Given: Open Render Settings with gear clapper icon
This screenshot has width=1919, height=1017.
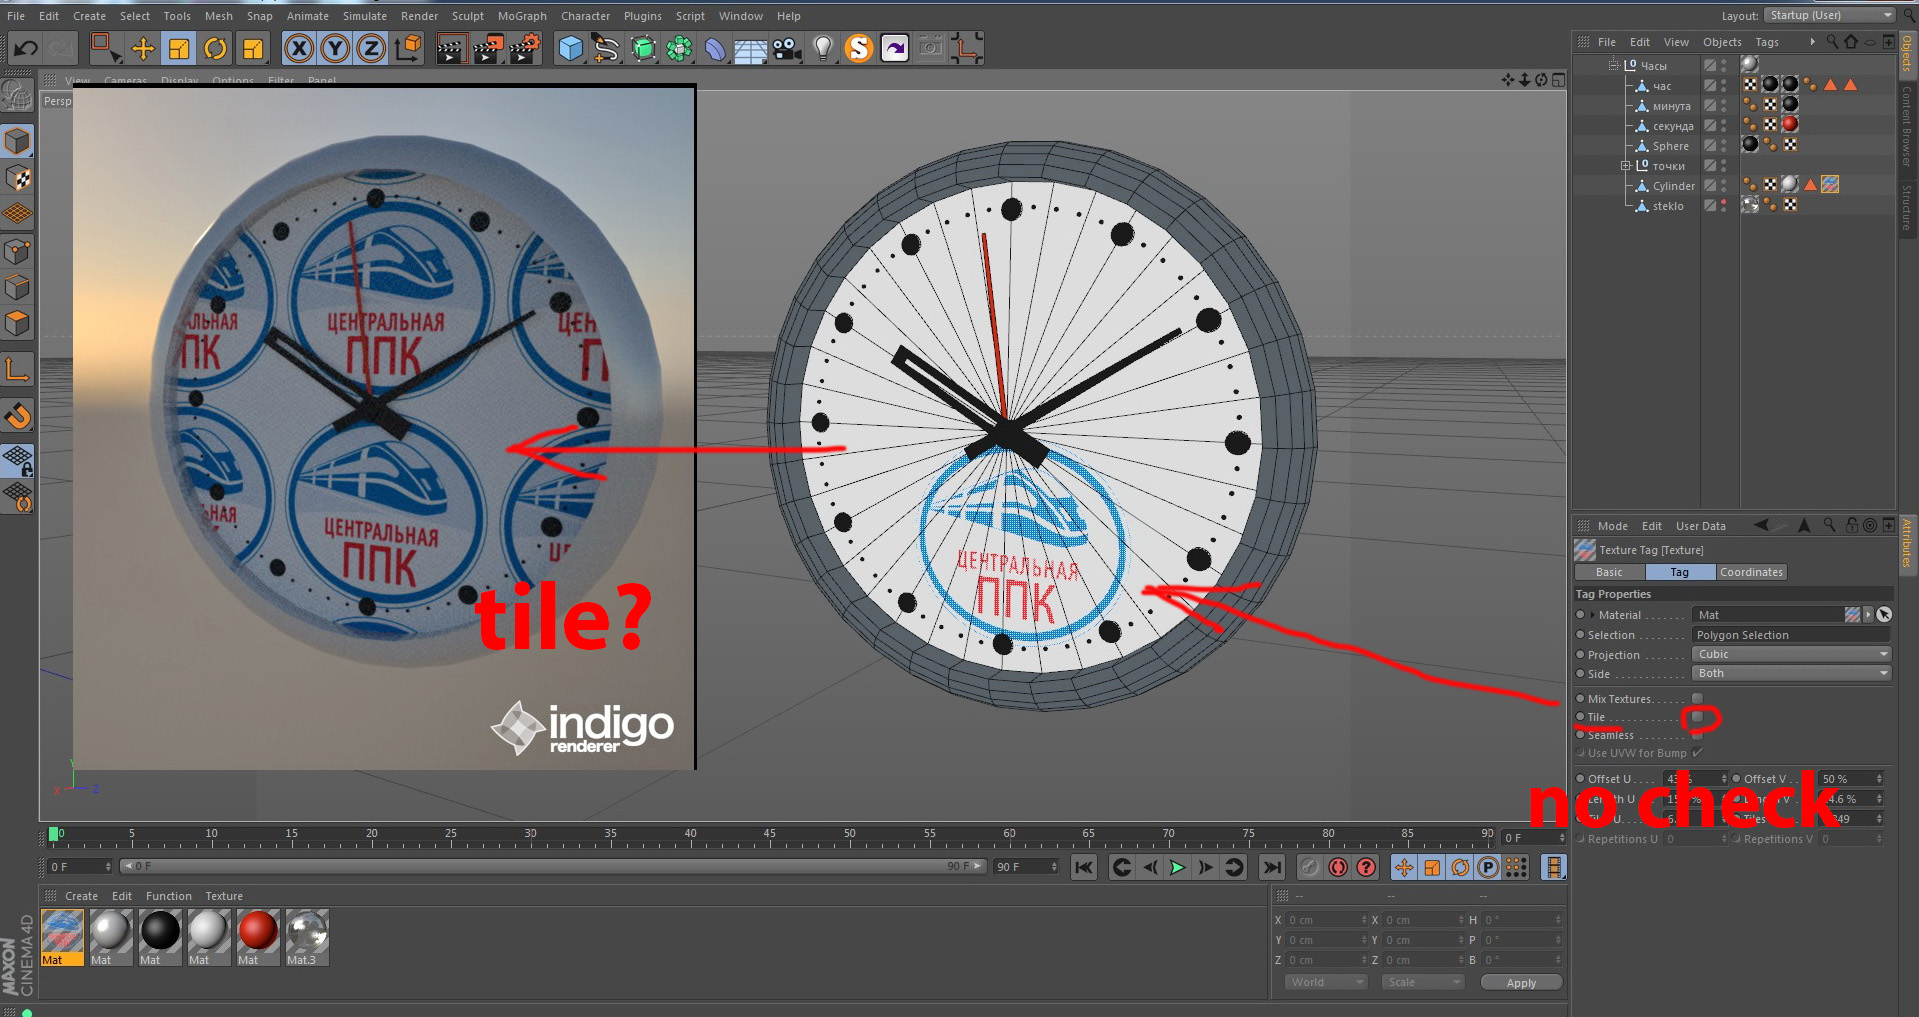Looking at the screenshot, I should tap(525, 48).
